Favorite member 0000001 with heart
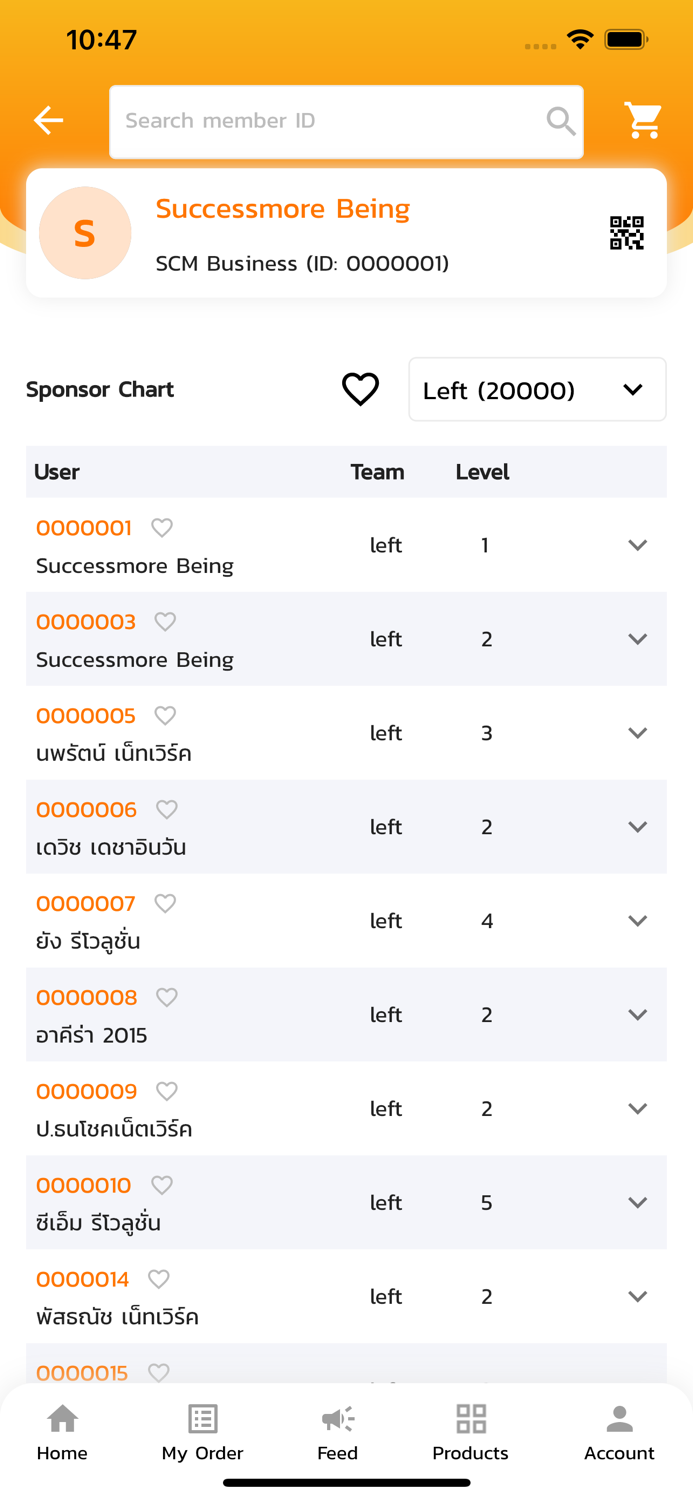This screenshot has width=693, height=1500. coord(162,527)
